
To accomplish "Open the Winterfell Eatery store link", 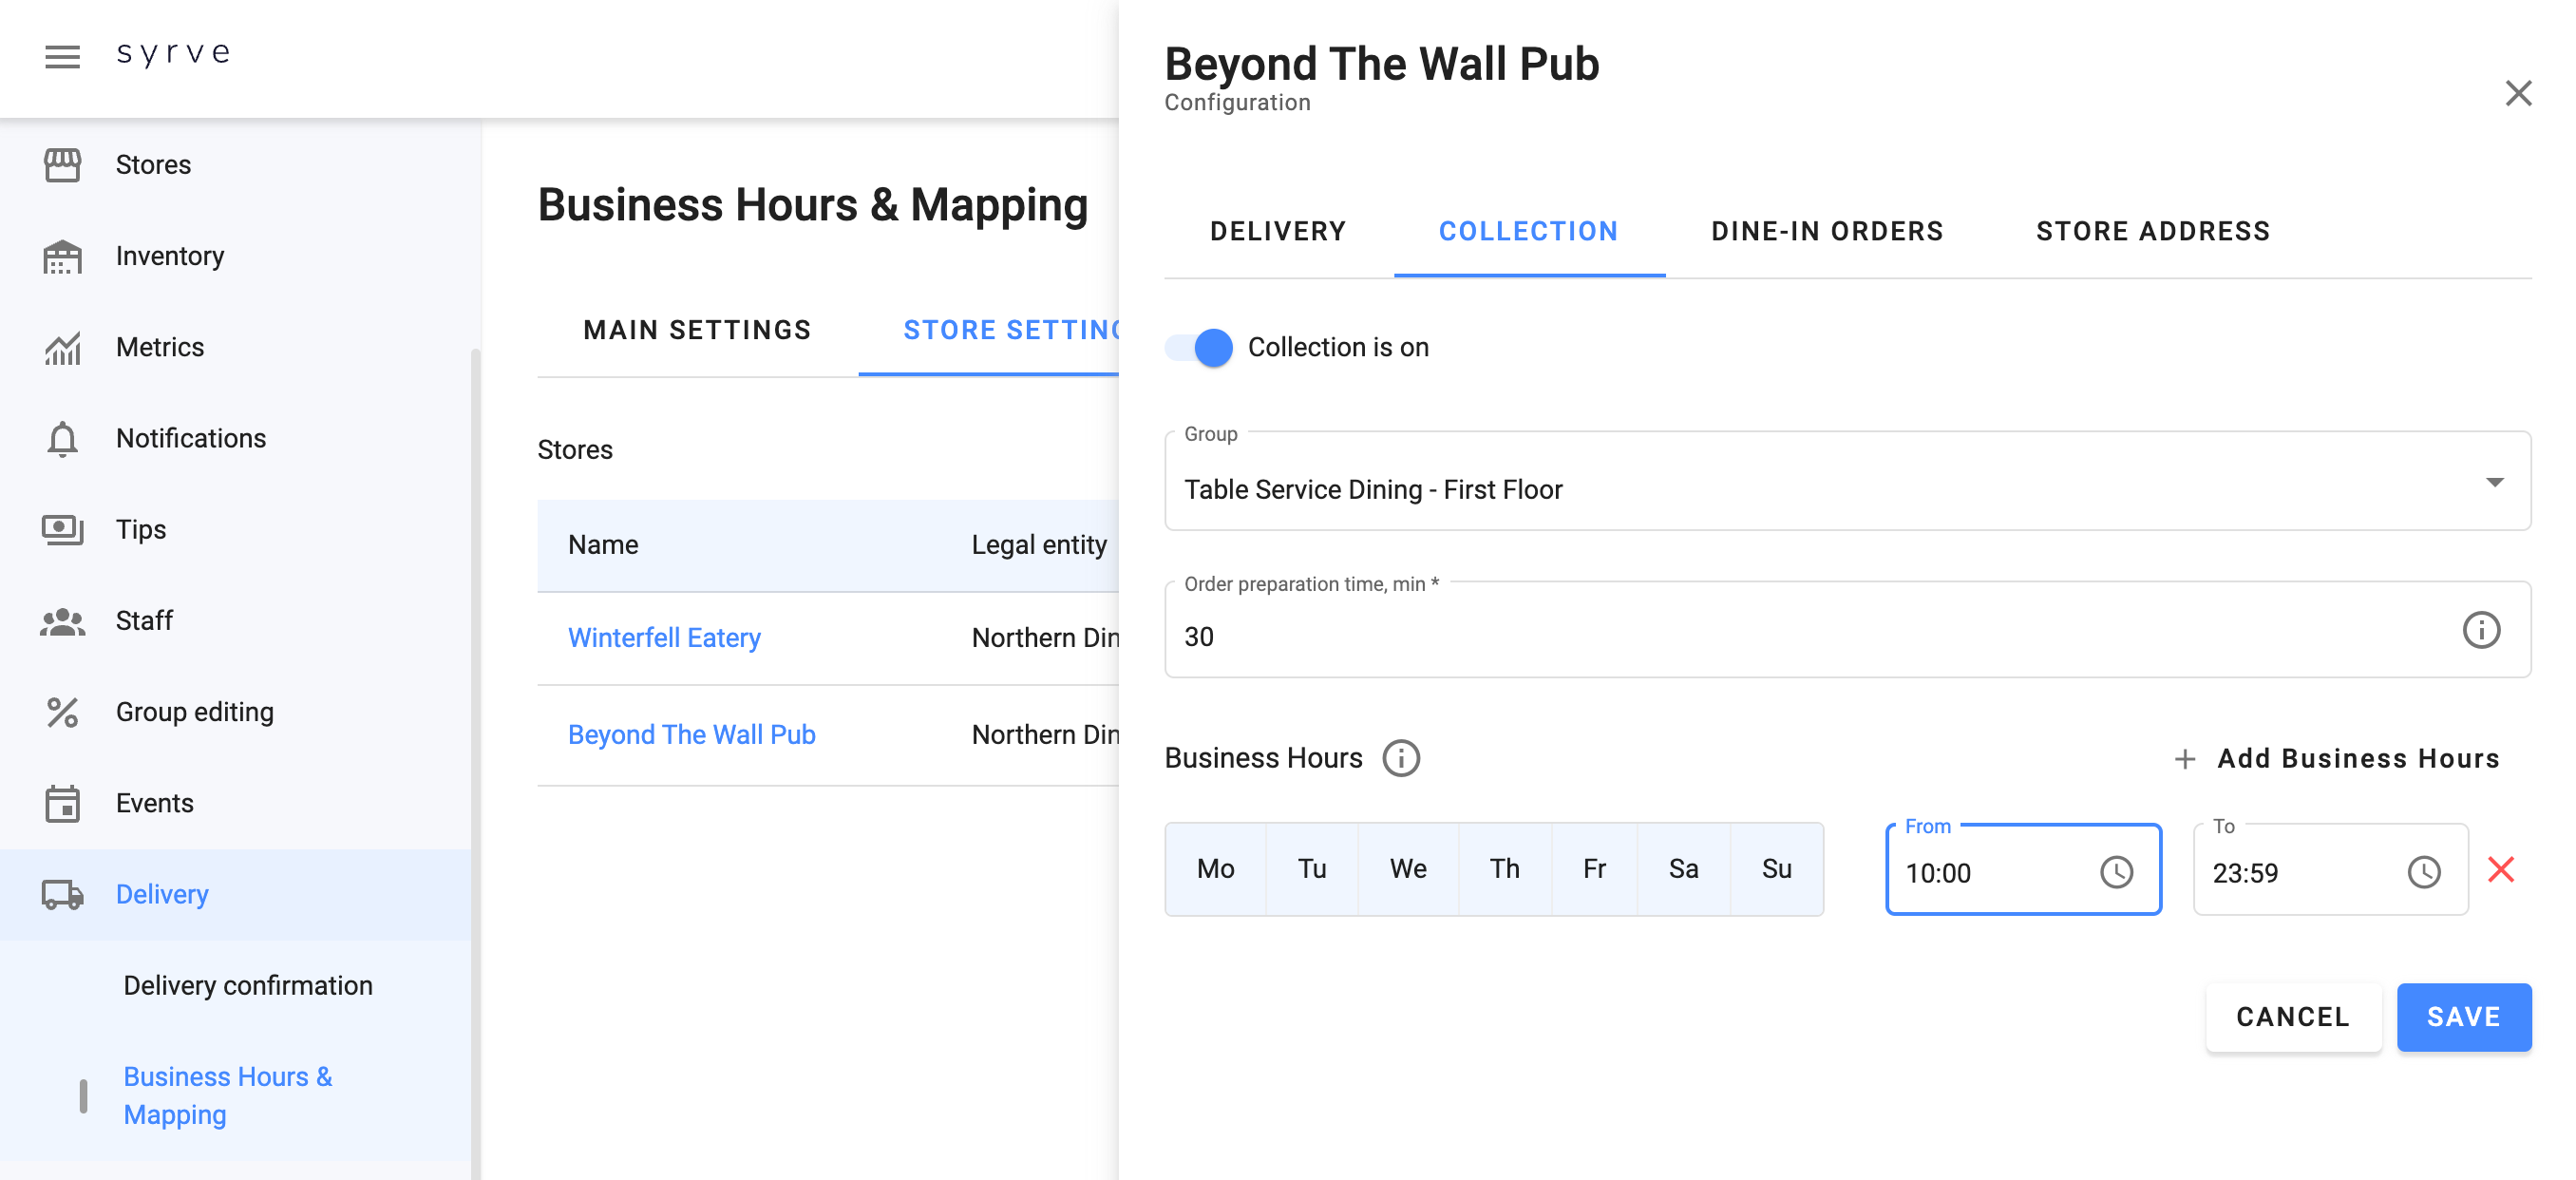I will (664, 638).
